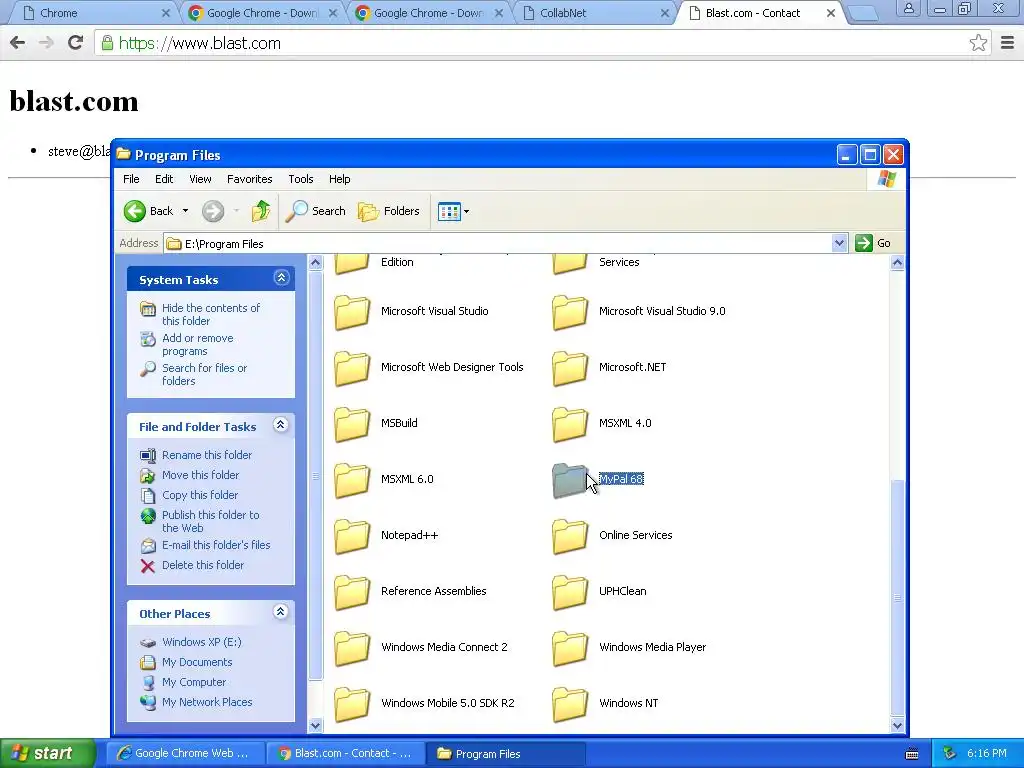Collapse the System Tasks panel

(281, 278)
